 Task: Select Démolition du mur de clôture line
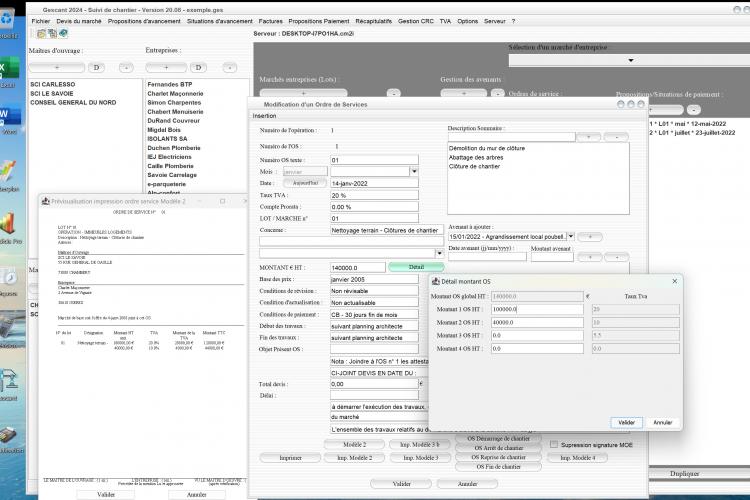[486, 148]
